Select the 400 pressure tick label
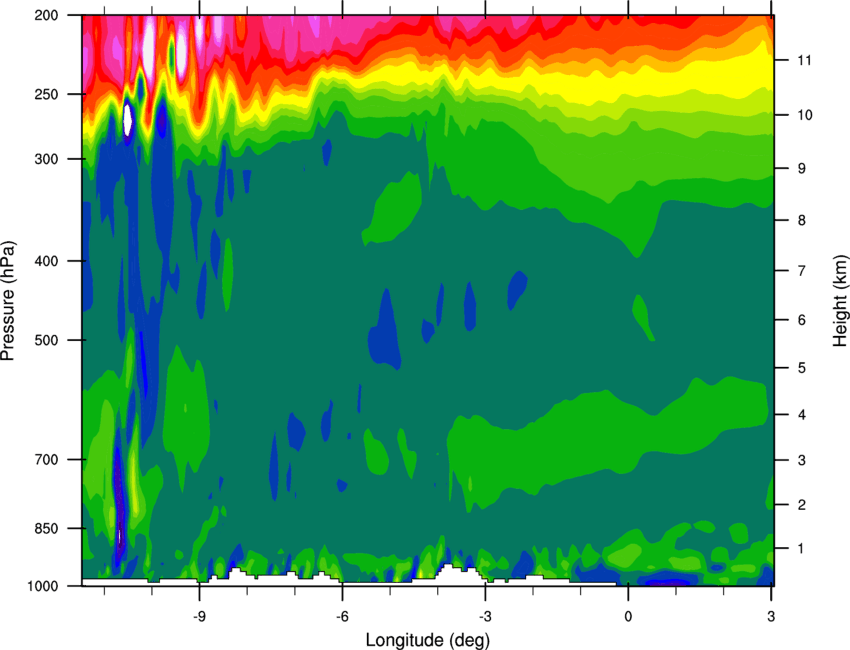This screenshot has height=650, width=850. (x=46, y=261)
